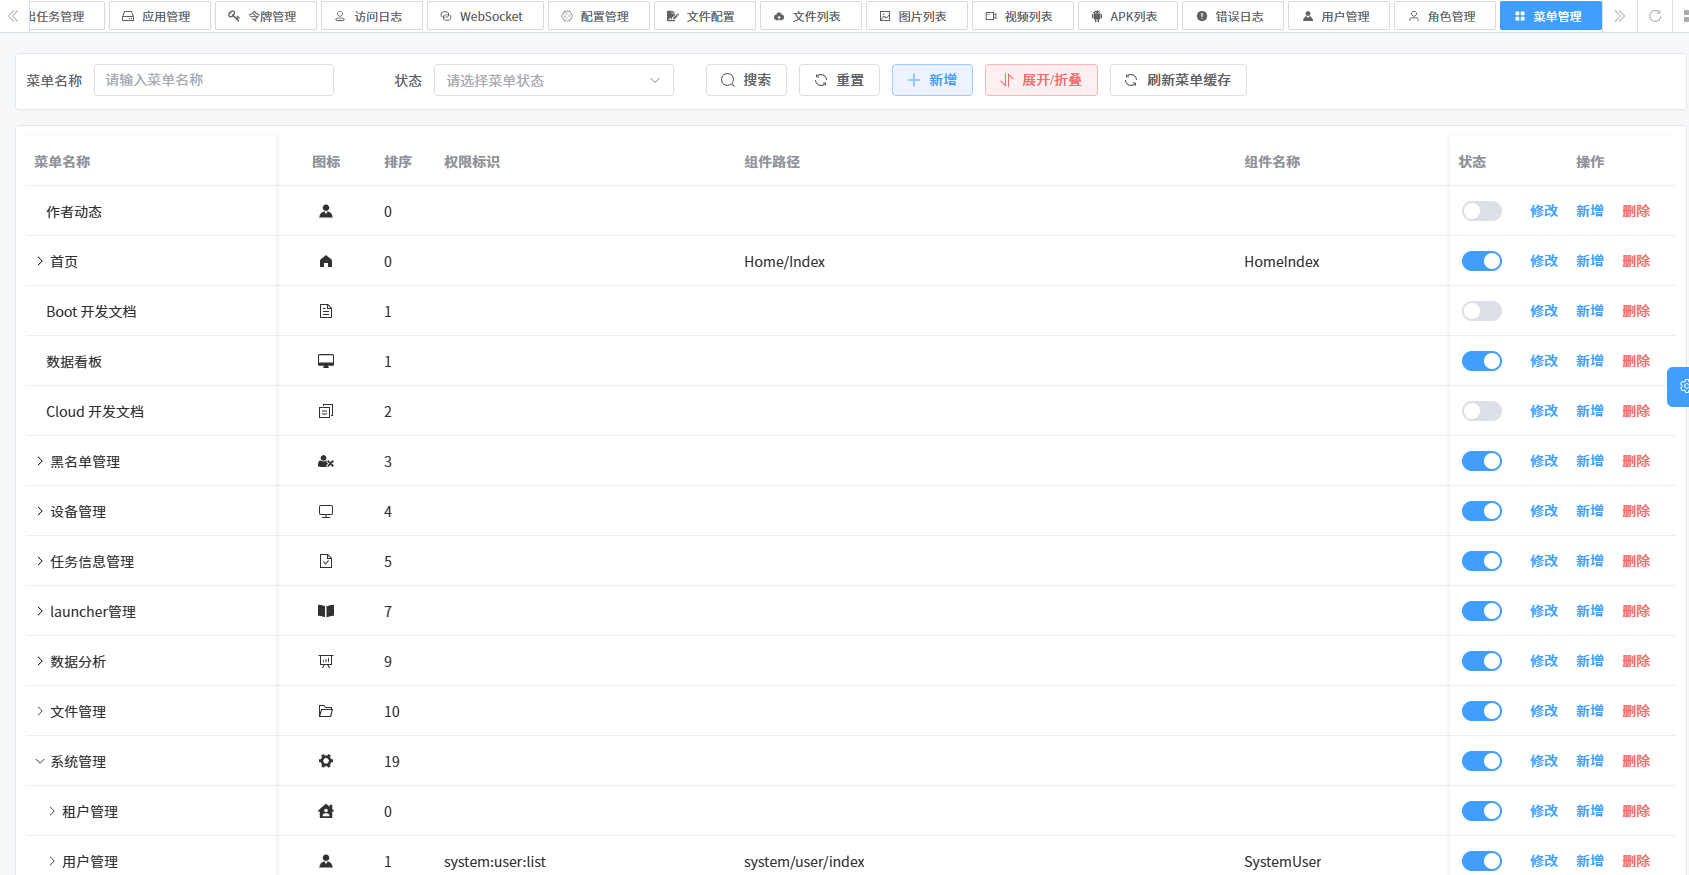The image size is (1689, 875).
Task: Click the user icon in 作者动态 row
Action: tap(326, 211)
